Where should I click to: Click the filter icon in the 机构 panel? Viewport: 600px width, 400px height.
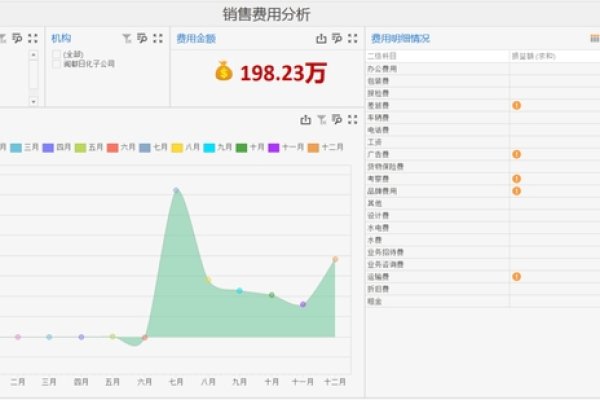[127, 38]
